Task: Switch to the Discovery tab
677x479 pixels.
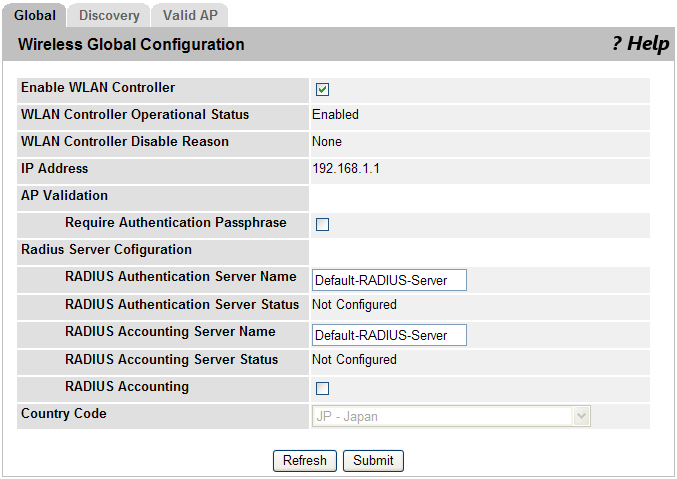Action: click(x=109, y=16)
